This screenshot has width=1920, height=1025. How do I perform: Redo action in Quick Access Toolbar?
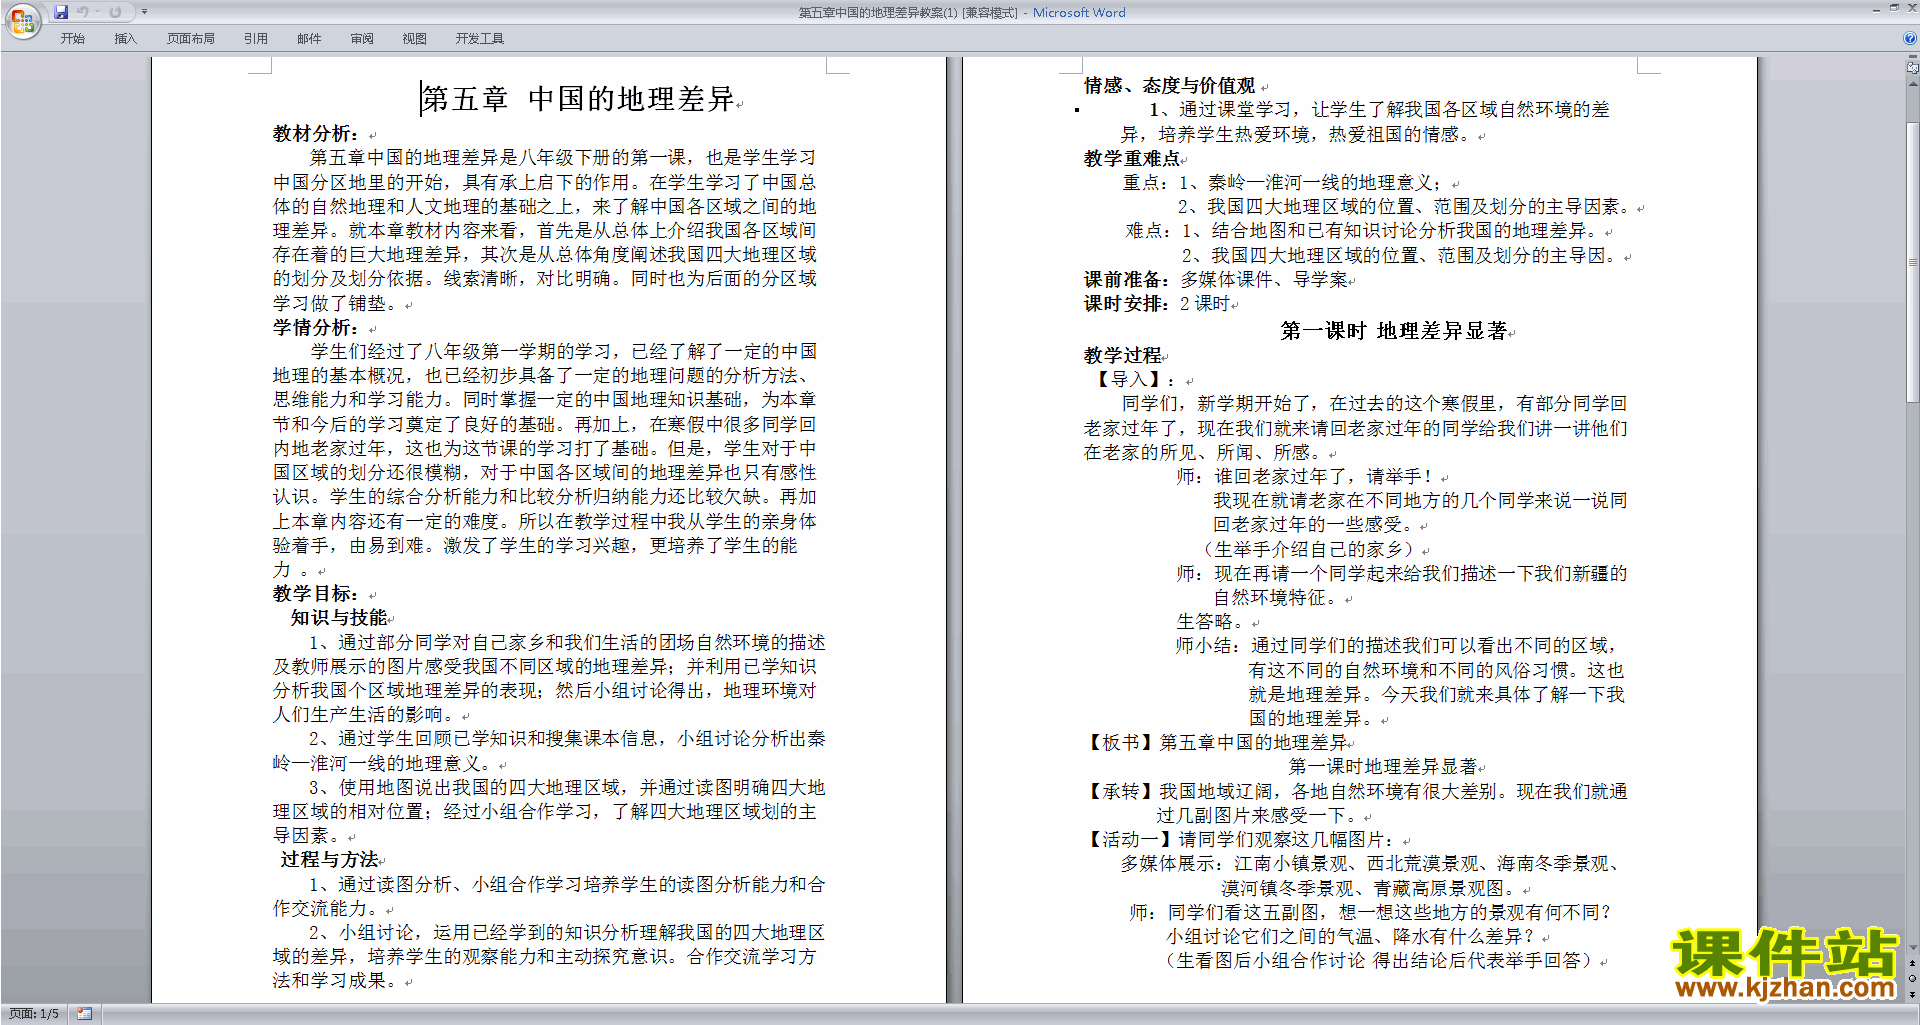point(115,12)
